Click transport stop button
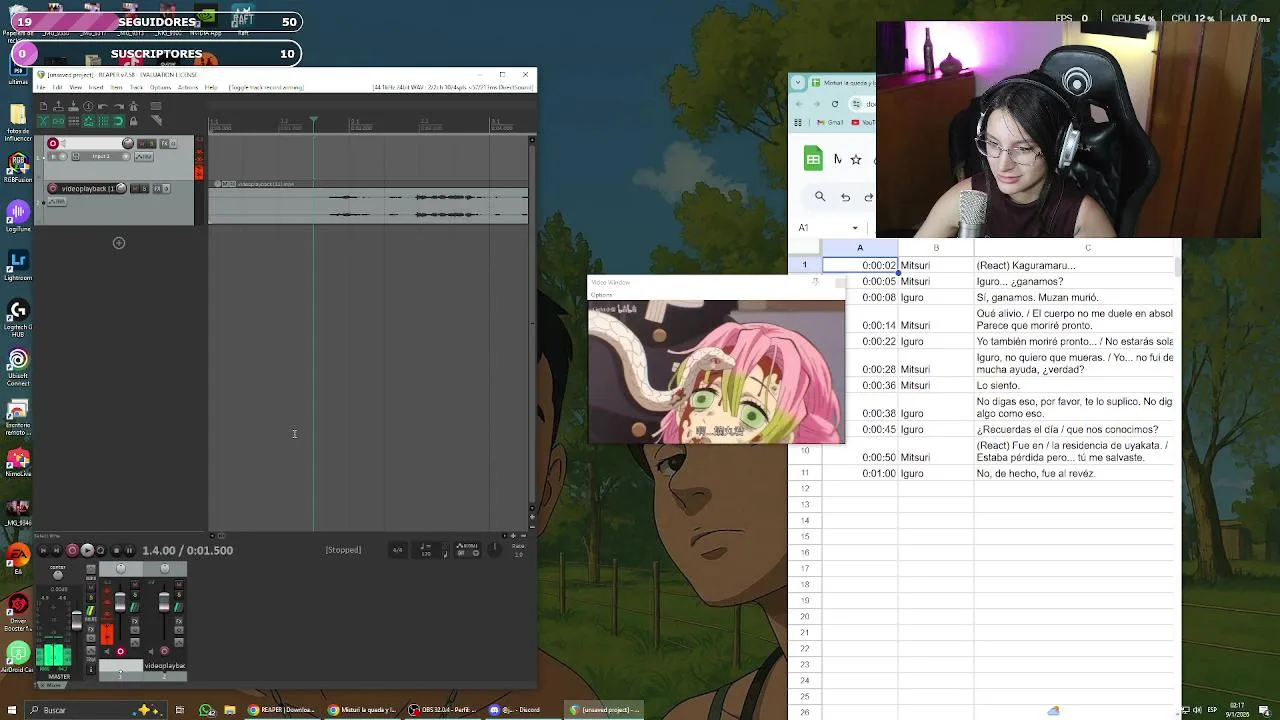This screenshot has height=720, width=1280. pos(116,550)
